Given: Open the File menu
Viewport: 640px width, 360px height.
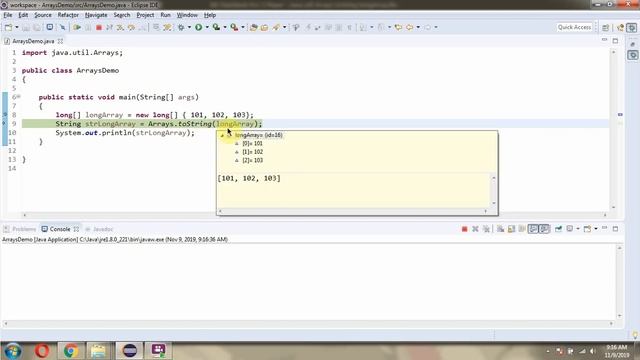Looking at the screenshot, I should point(8,15).
